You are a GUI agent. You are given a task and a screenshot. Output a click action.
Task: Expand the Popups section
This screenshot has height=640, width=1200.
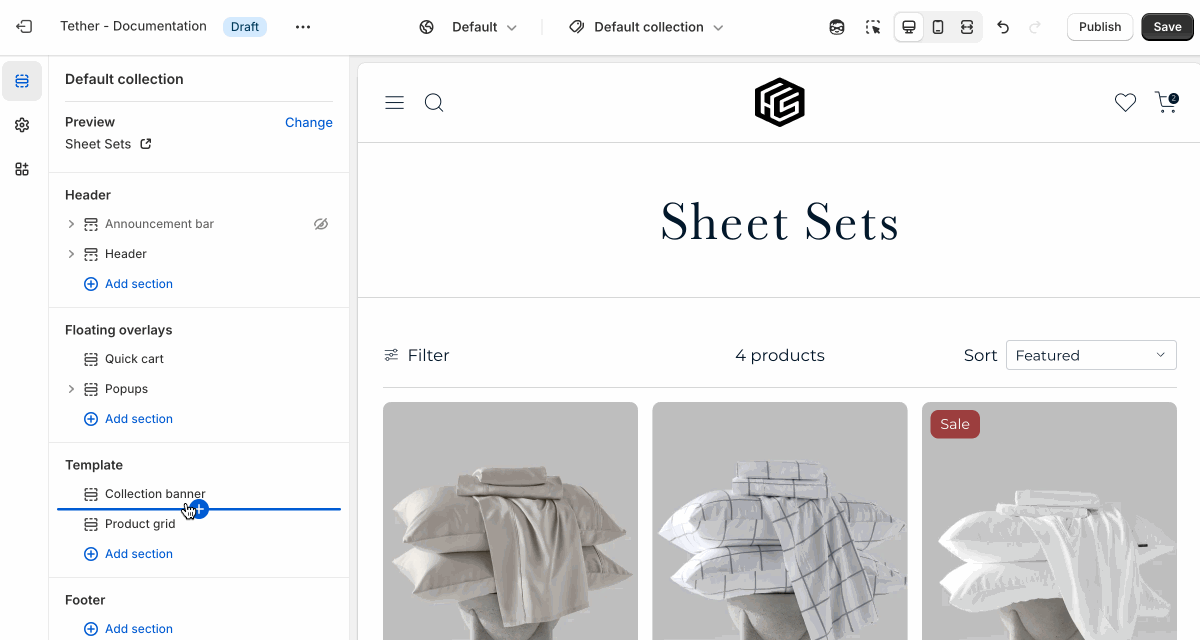tap(71, 389)
